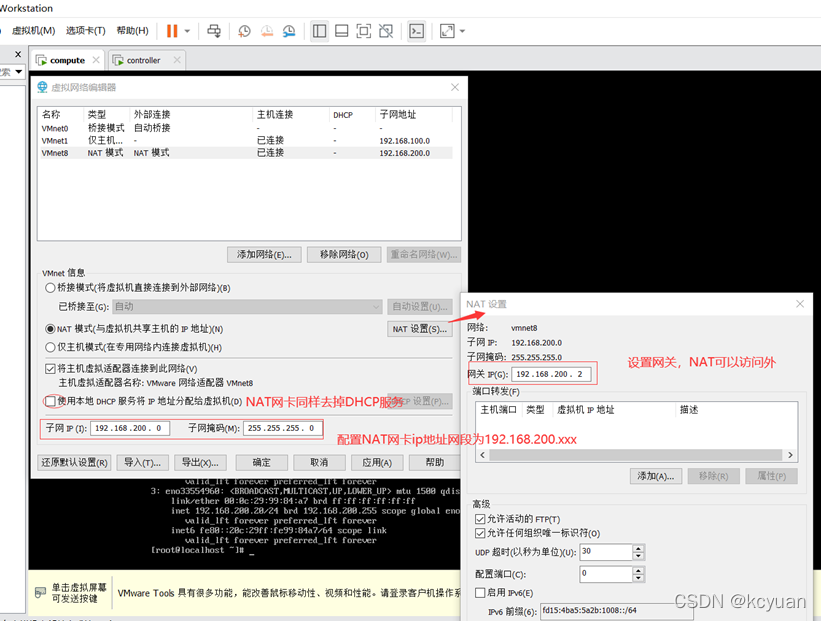Toggle the 允许活动的 FTP checkbox
Viewport: 821px width, 621px height.
480,519
